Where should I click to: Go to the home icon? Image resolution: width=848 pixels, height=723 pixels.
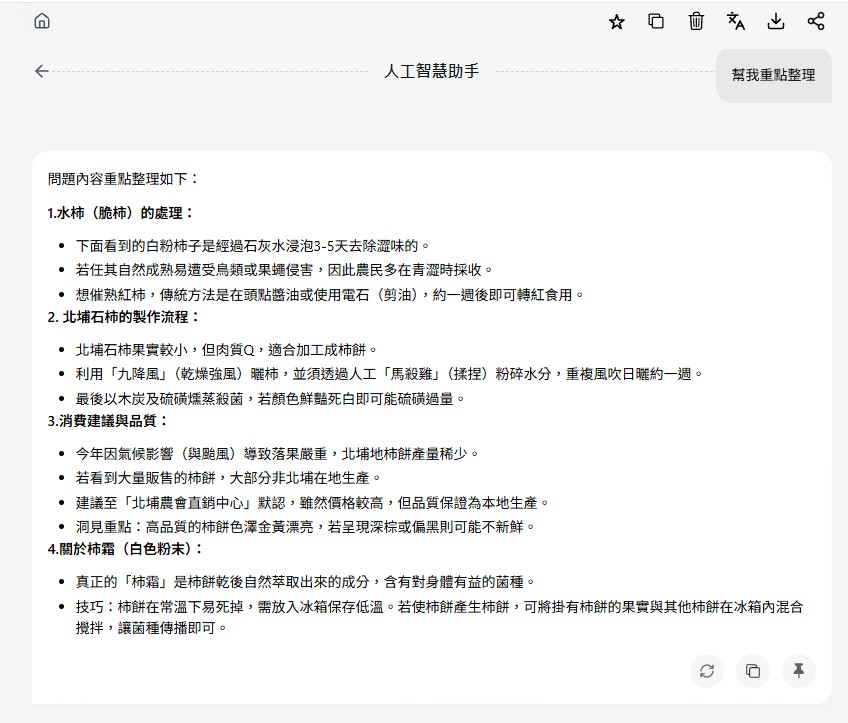[x=42, y=21]
